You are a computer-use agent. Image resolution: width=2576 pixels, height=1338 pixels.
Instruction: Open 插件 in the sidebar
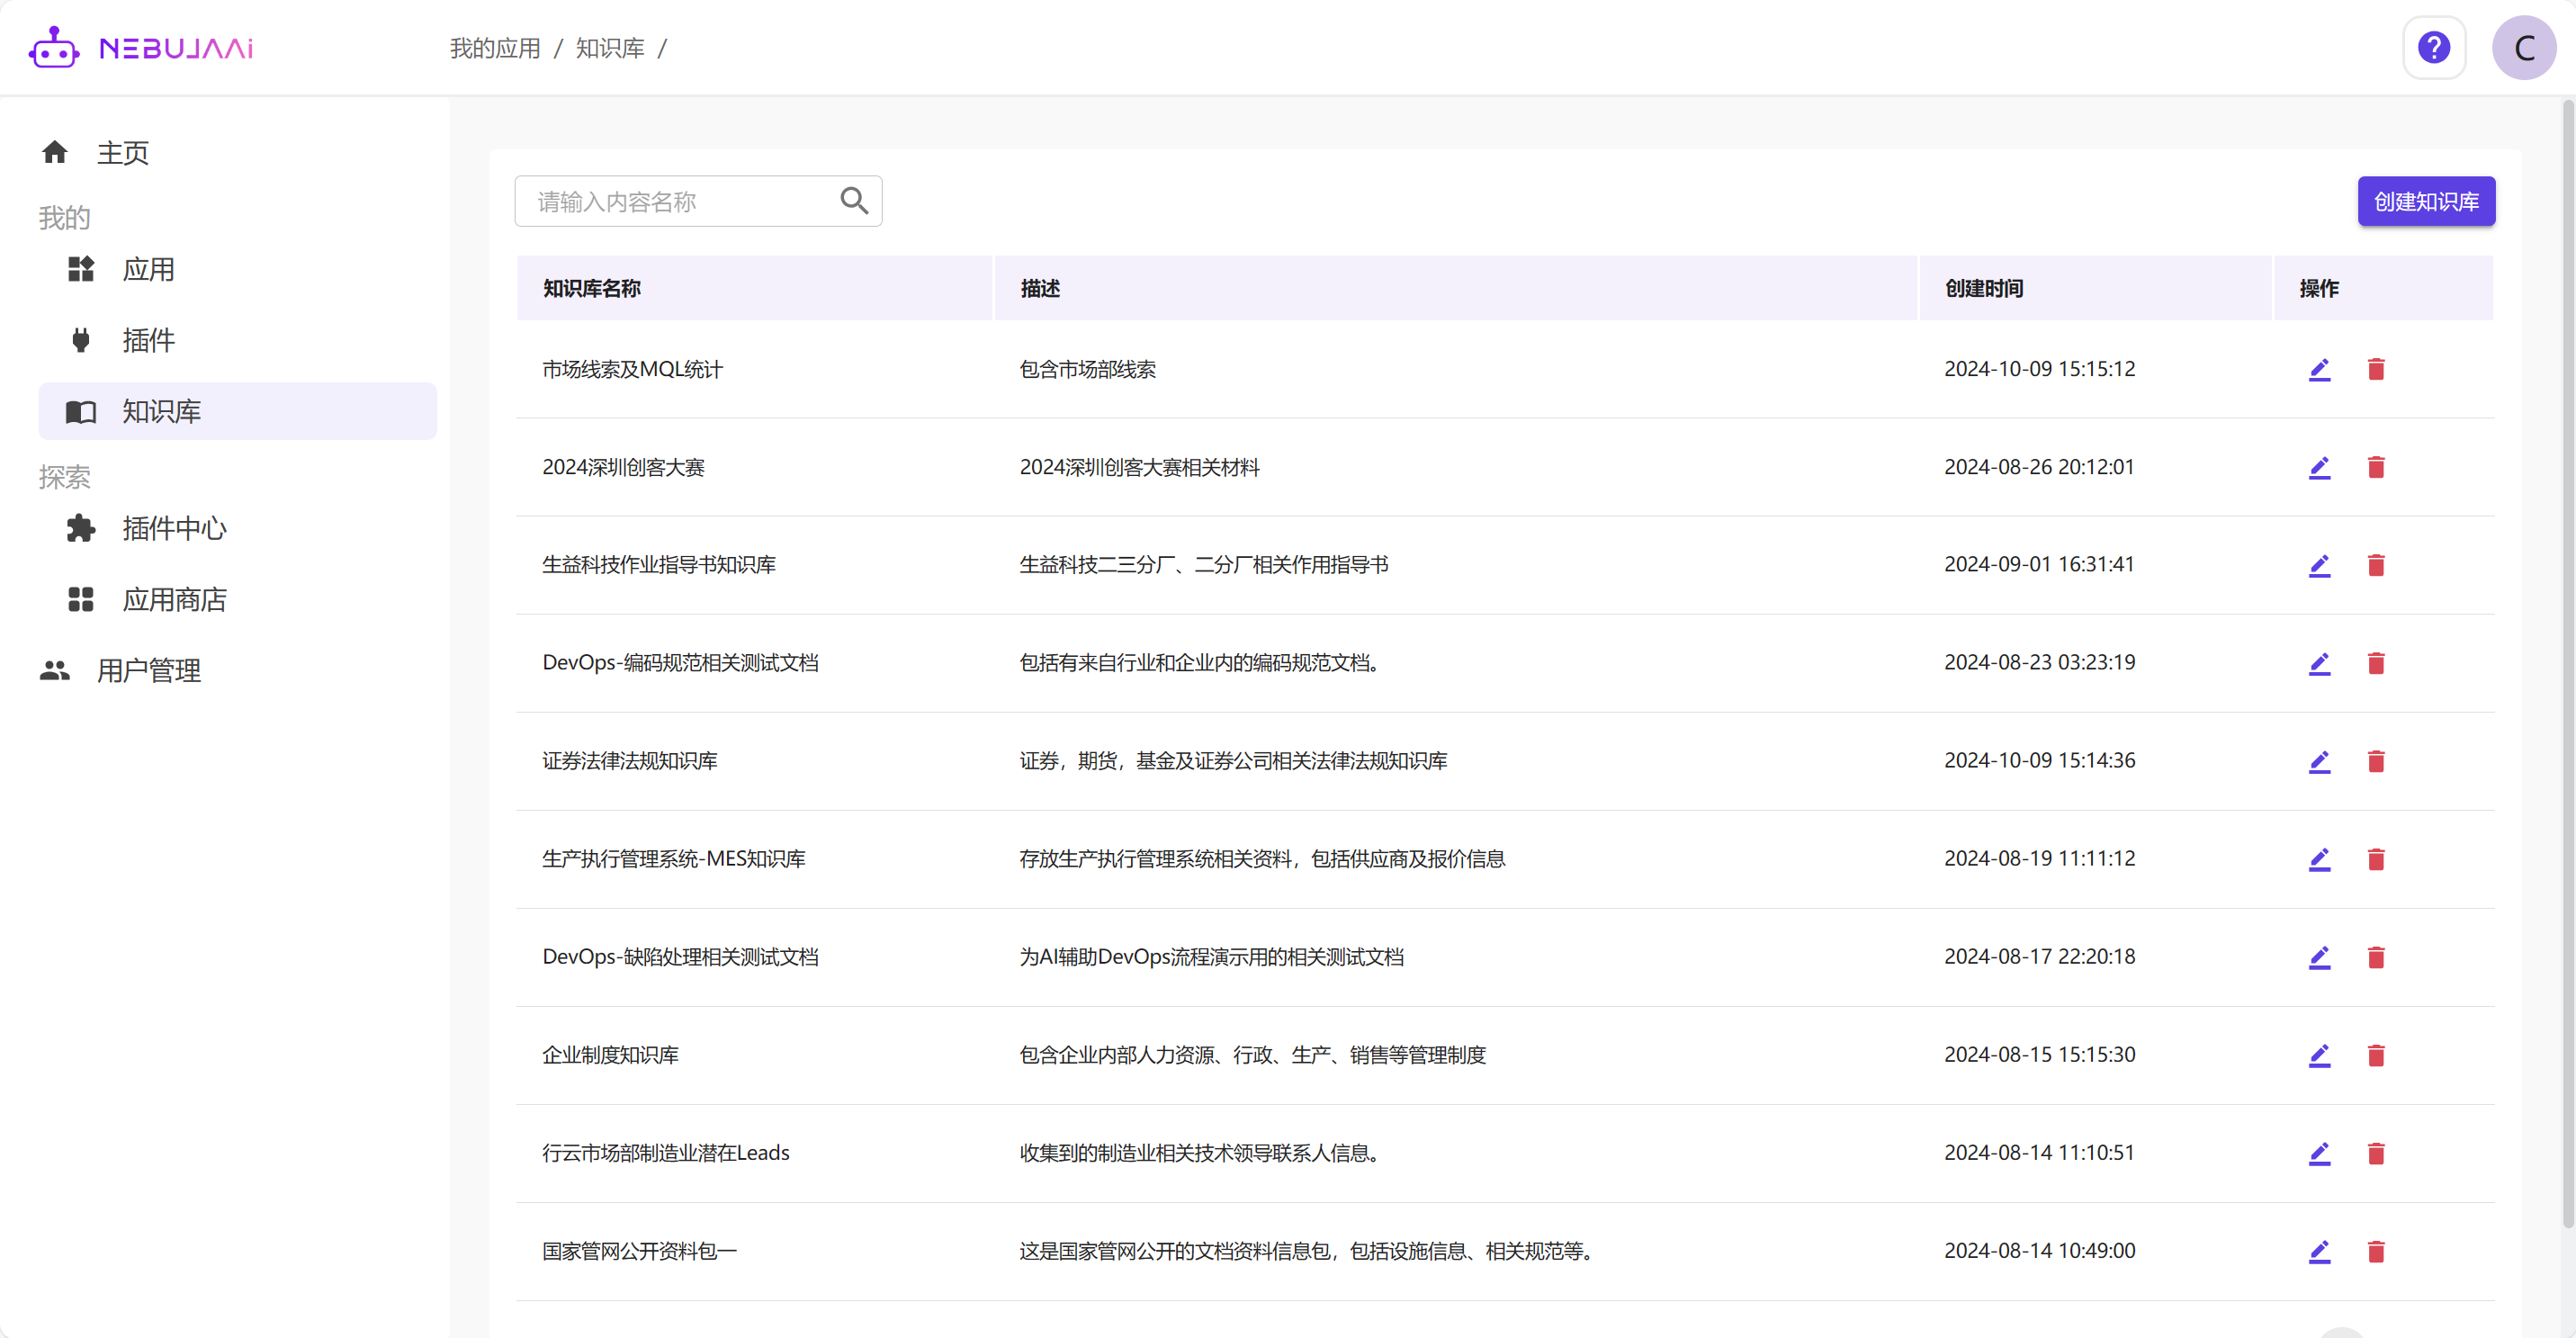[148, 340]
